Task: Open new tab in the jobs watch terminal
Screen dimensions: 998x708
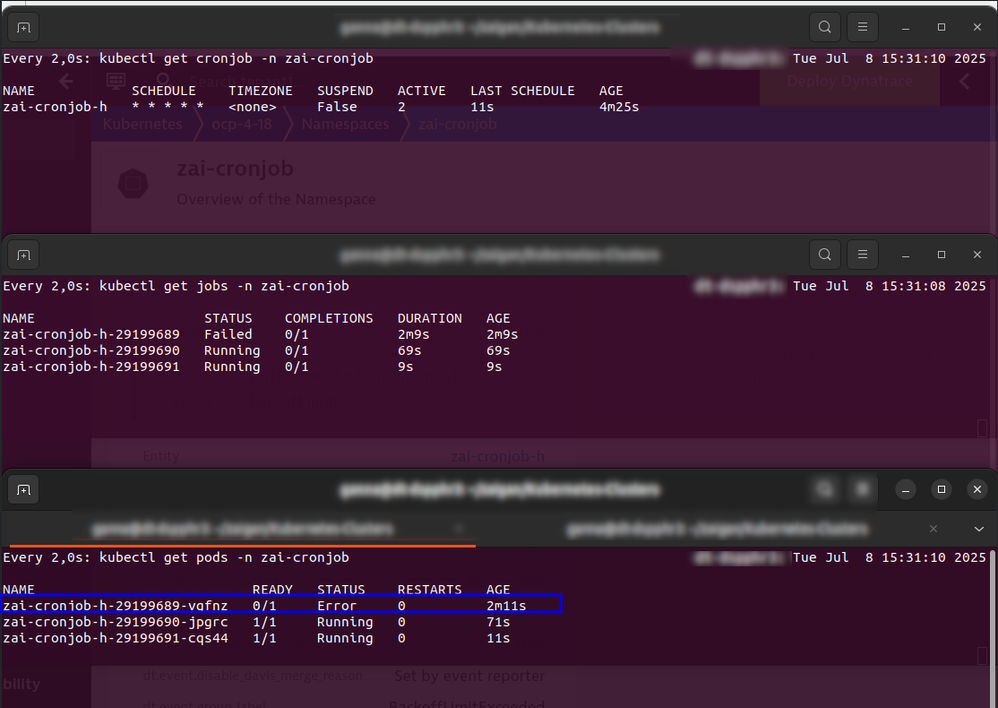Action: (x=24, y=255)
